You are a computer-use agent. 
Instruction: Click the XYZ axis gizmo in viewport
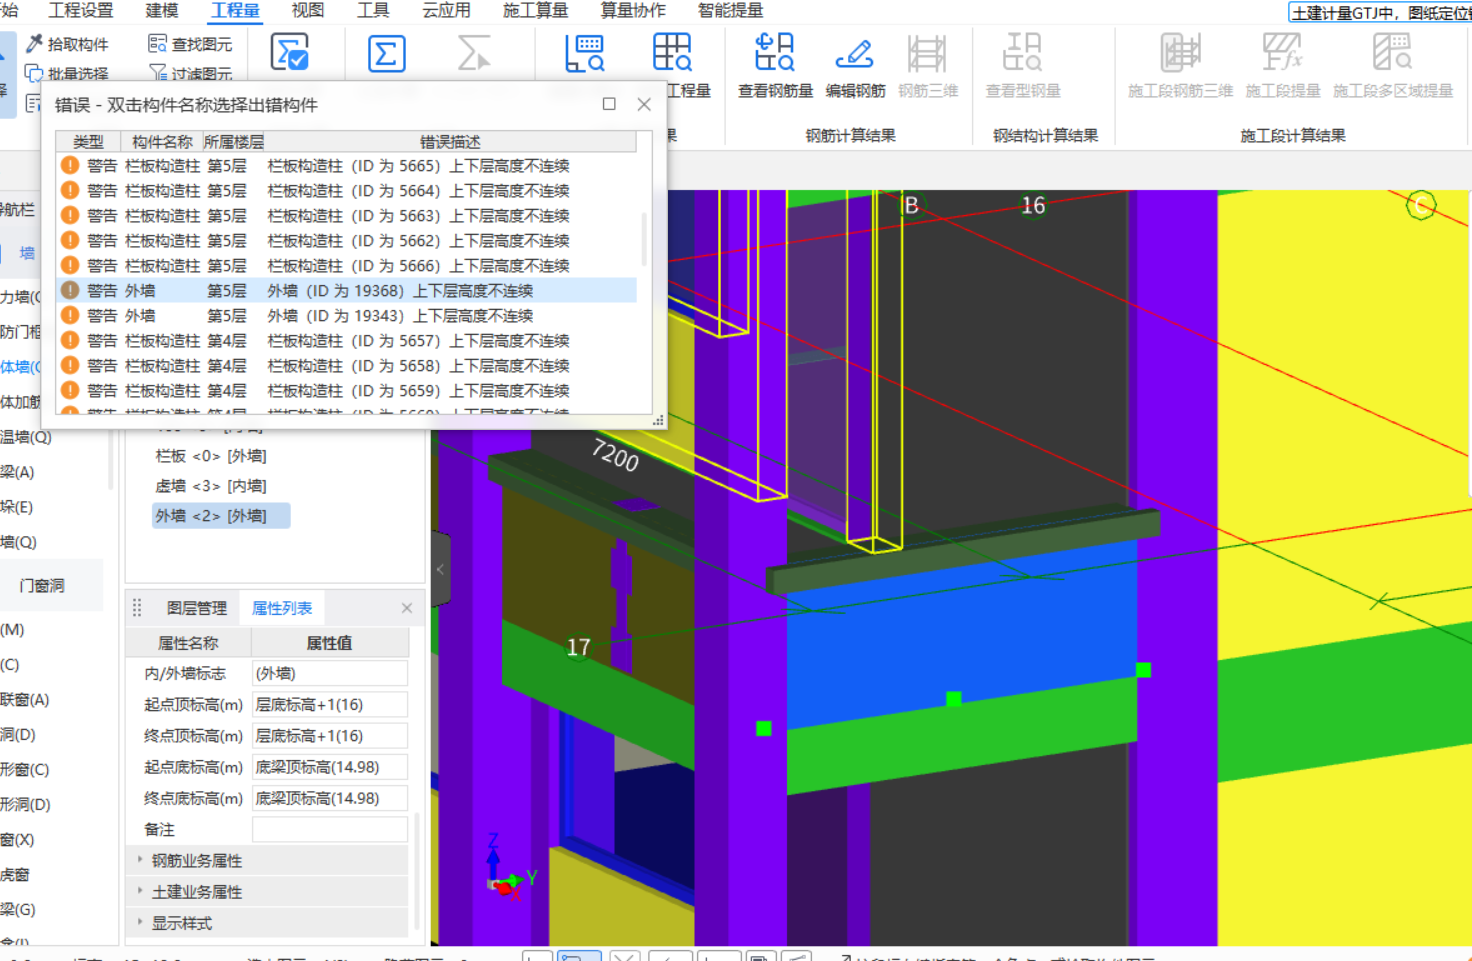click(510, 870)
